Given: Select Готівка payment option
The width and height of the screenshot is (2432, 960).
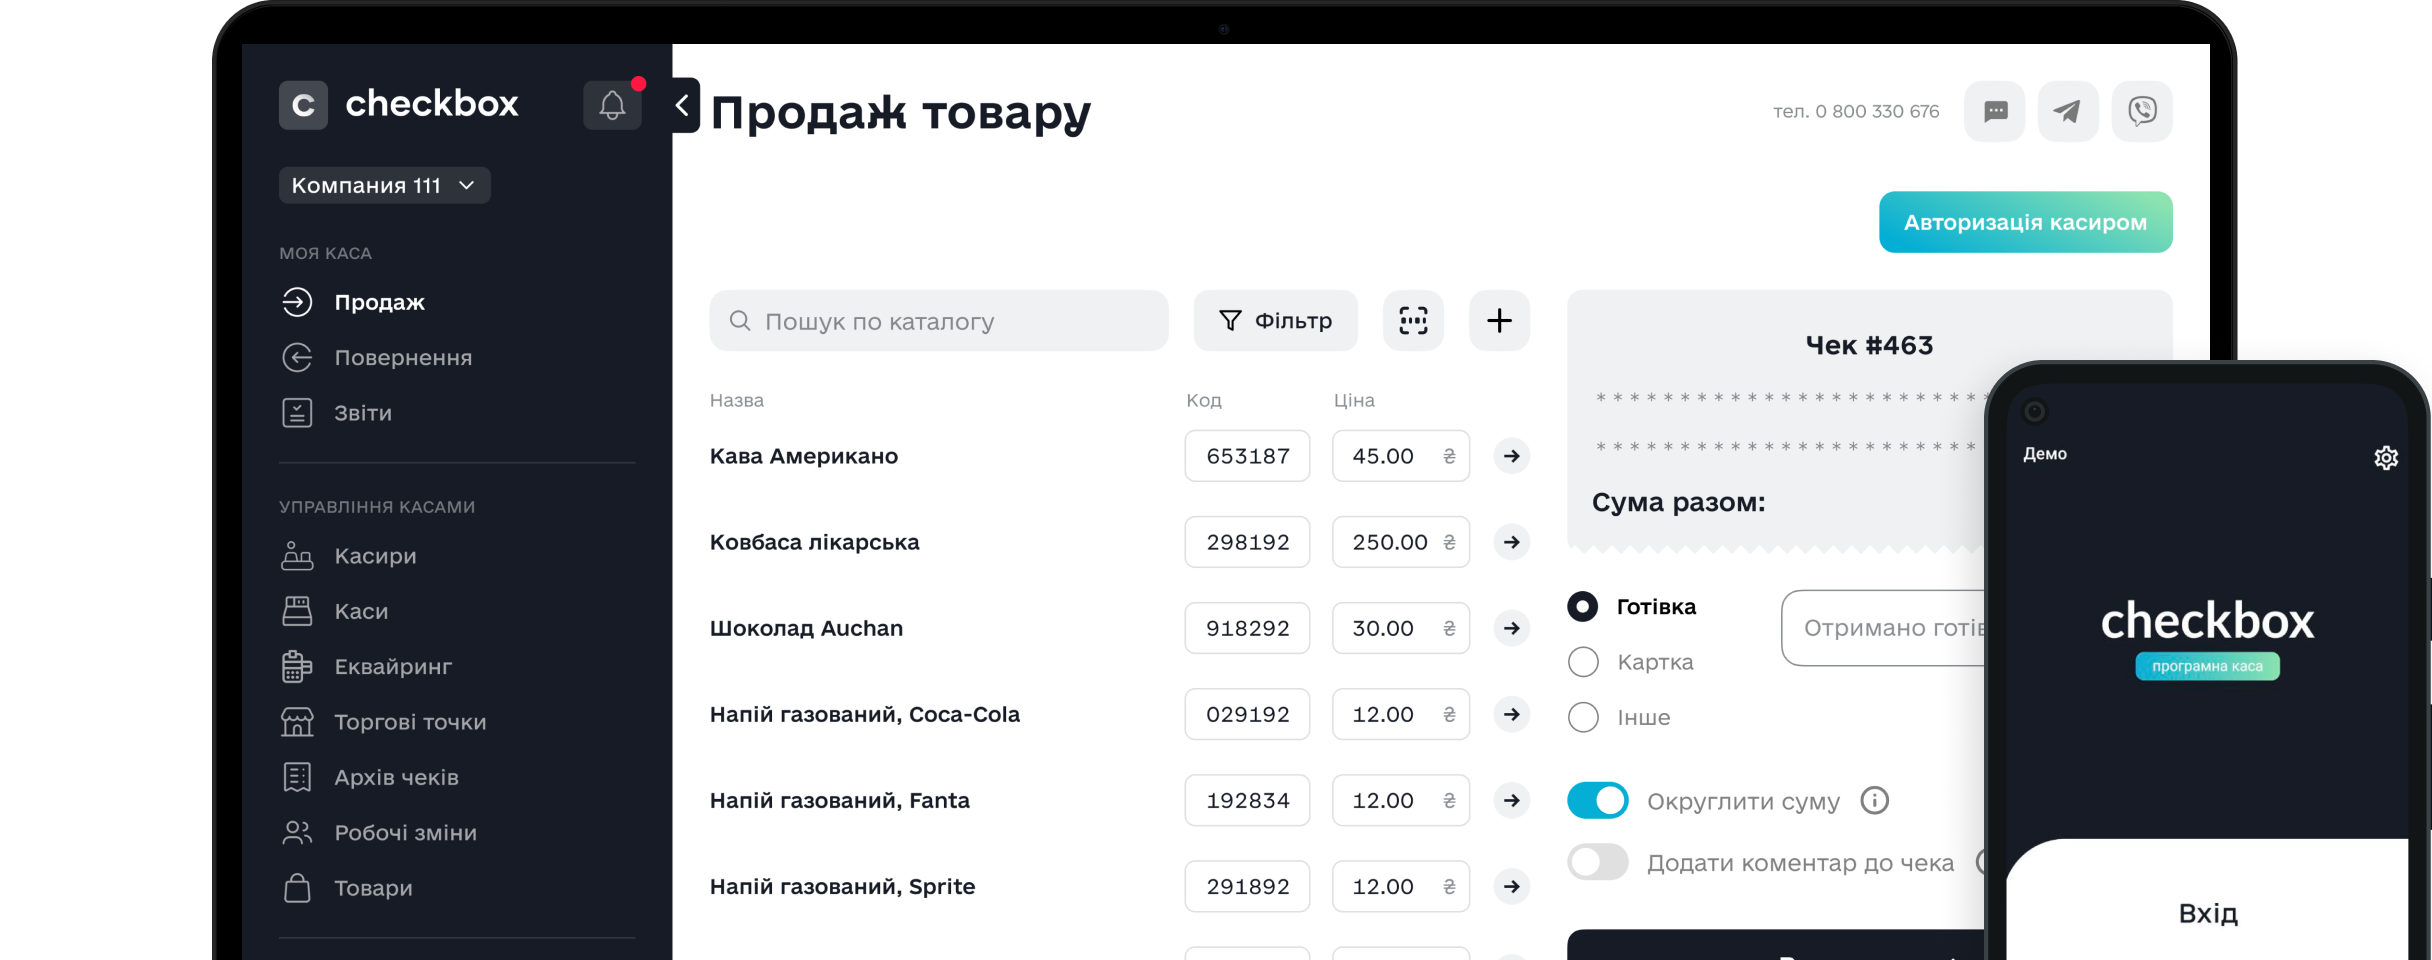Looking at the screenshot, I should pyautogui.click(x=1583, y=607).
